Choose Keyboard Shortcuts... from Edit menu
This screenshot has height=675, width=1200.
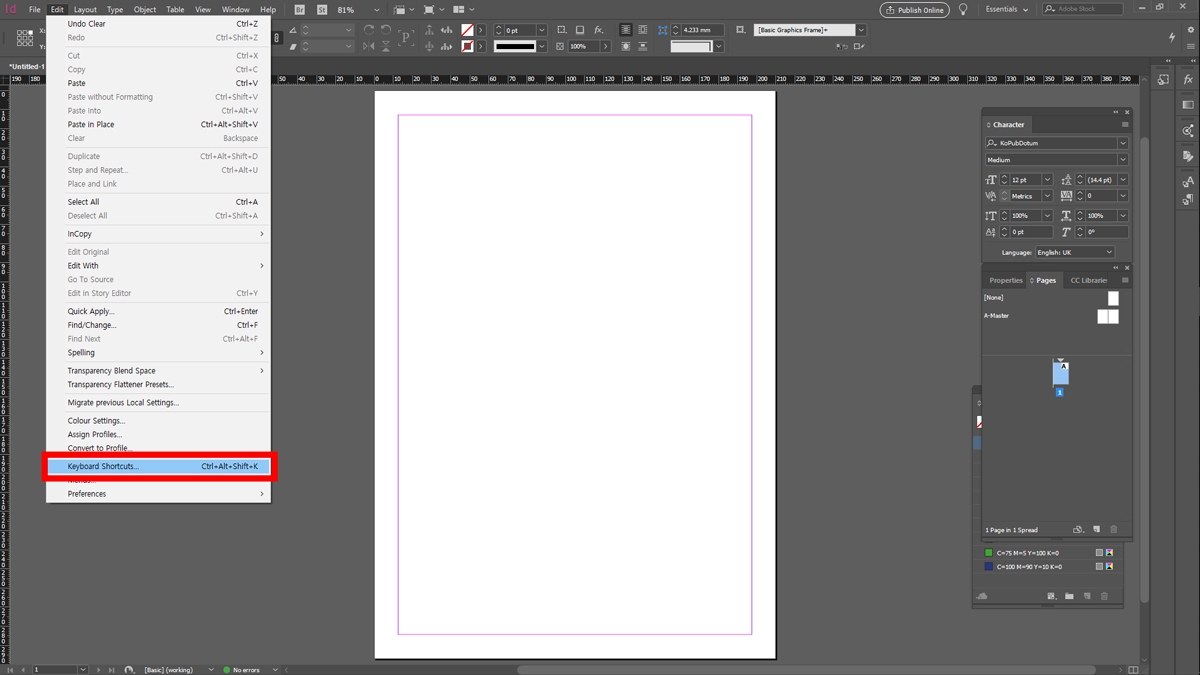158,466
